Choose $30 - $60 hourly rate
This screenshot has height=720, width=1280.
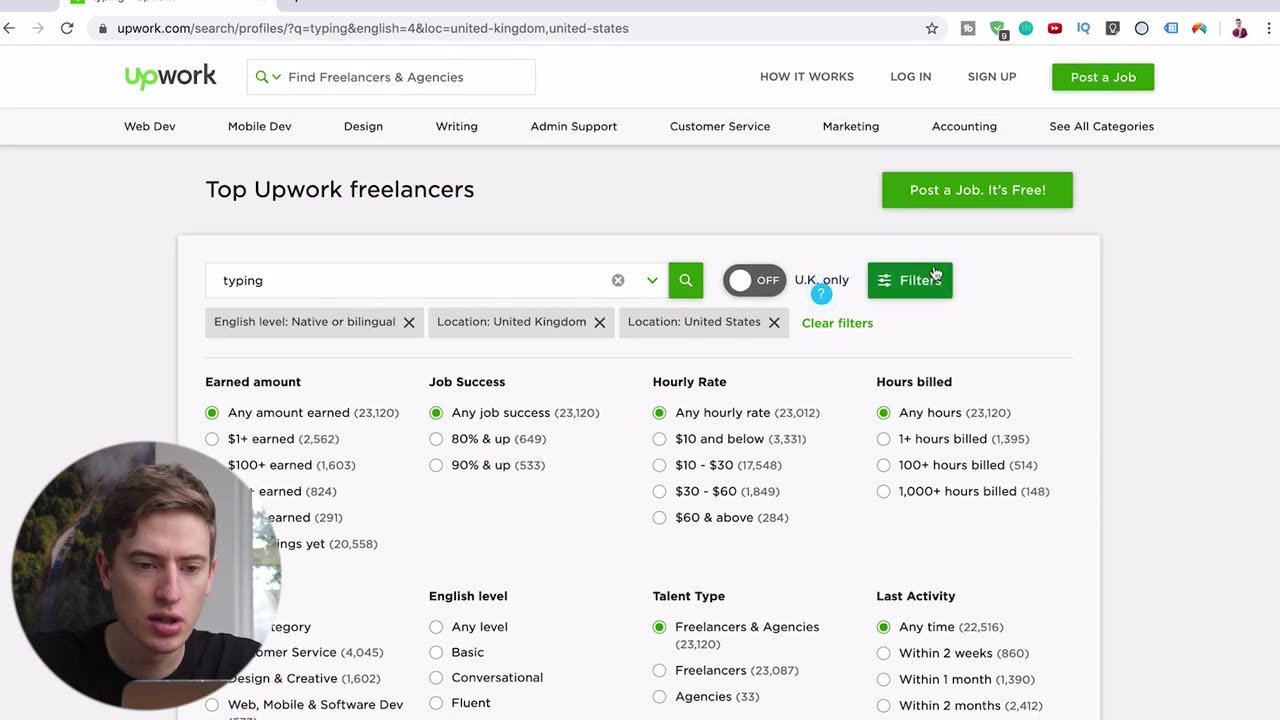click(x=659, y=491)
